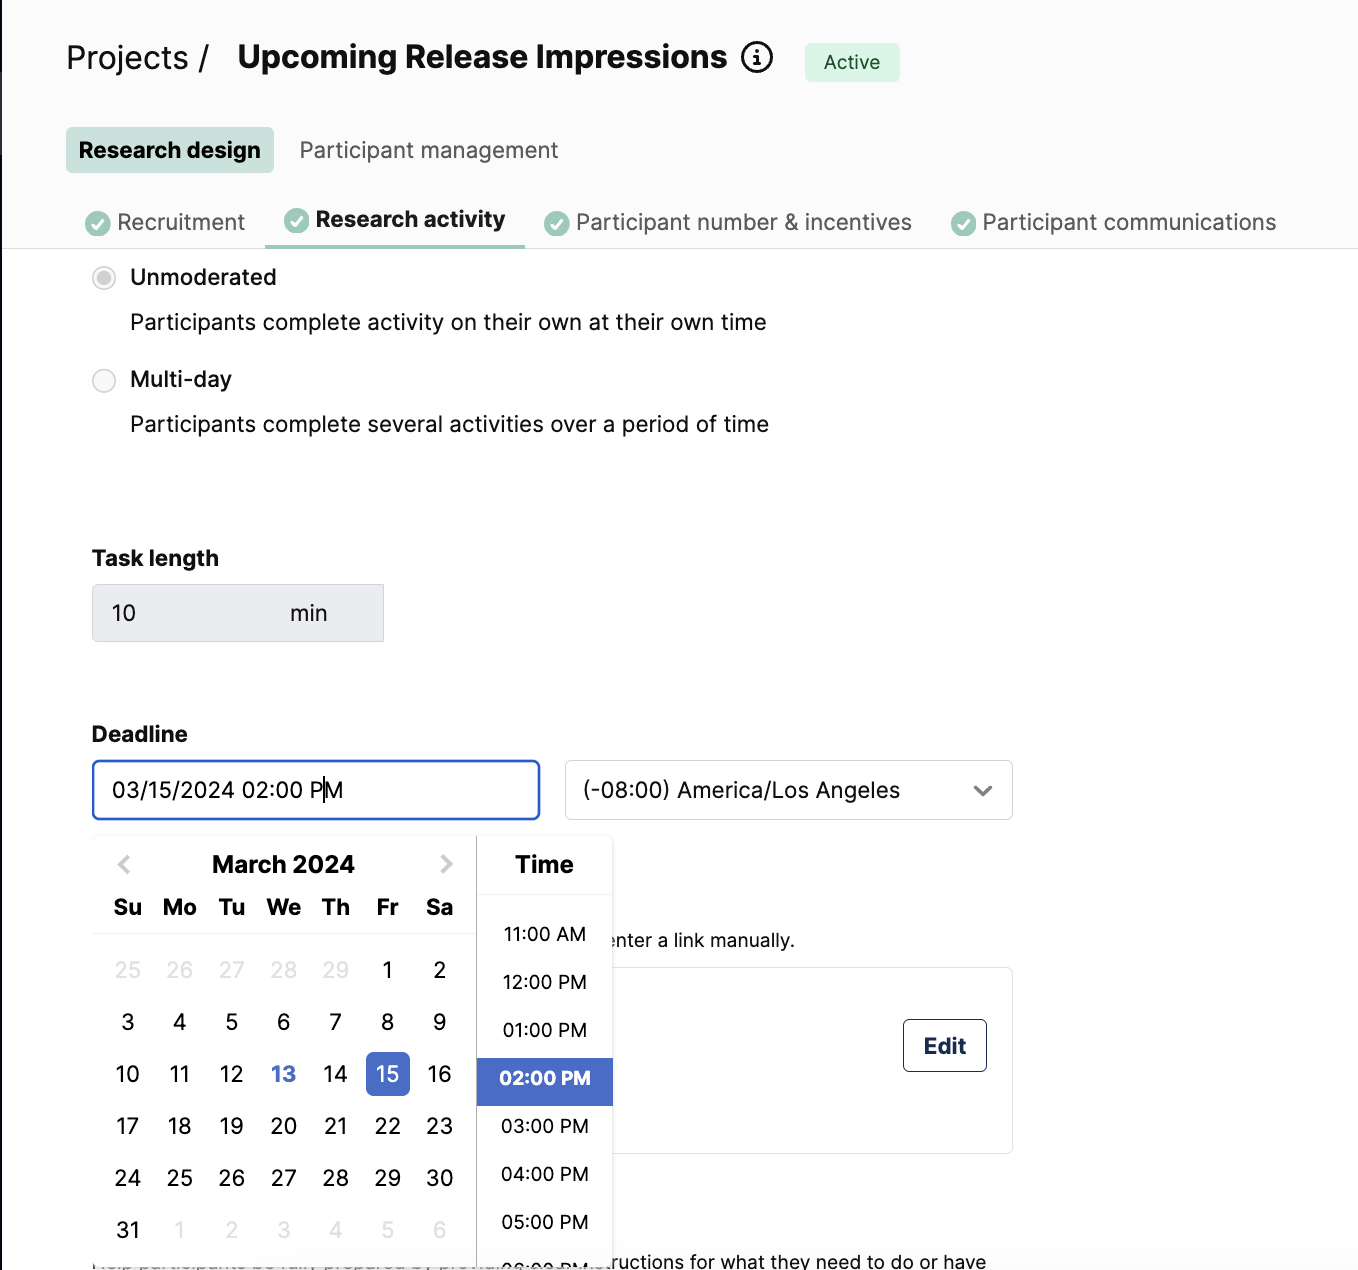Click the Deadline date input field

coord(316,790)
